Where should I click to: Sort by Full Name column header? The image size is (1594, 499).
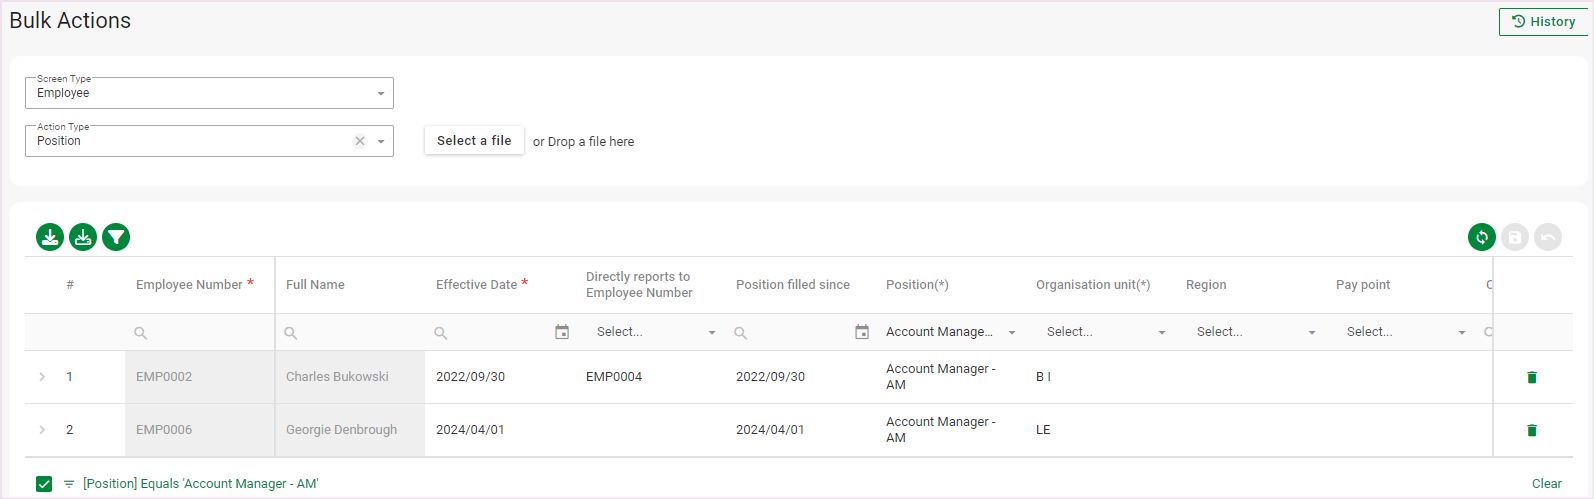pyautogui.click(x=315, y=285)
